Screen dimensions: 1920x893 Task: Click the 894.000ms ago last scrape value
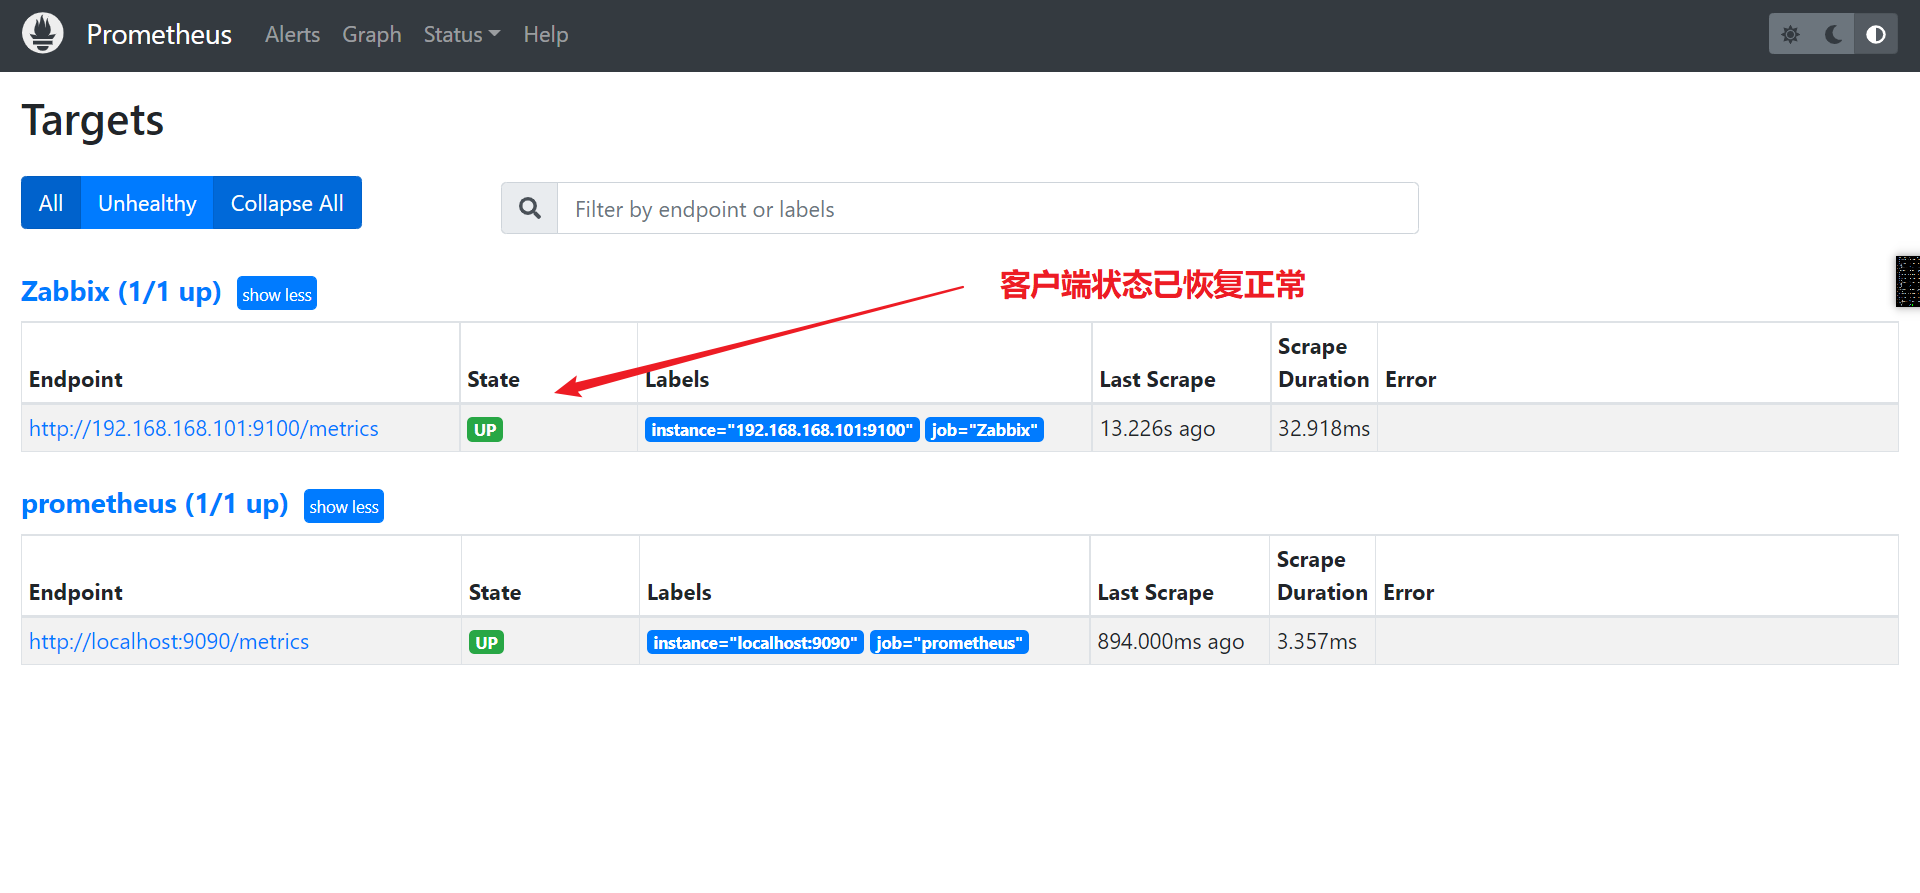pyautogui.click(x=1171, y=642)
